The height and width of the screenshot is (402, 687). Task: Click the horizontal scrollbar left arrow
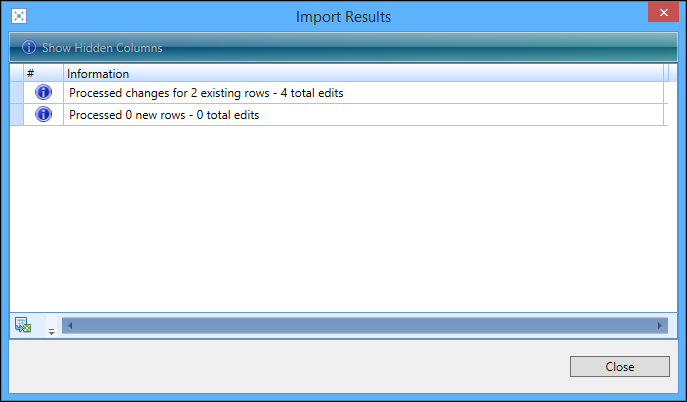click(70, 325)
